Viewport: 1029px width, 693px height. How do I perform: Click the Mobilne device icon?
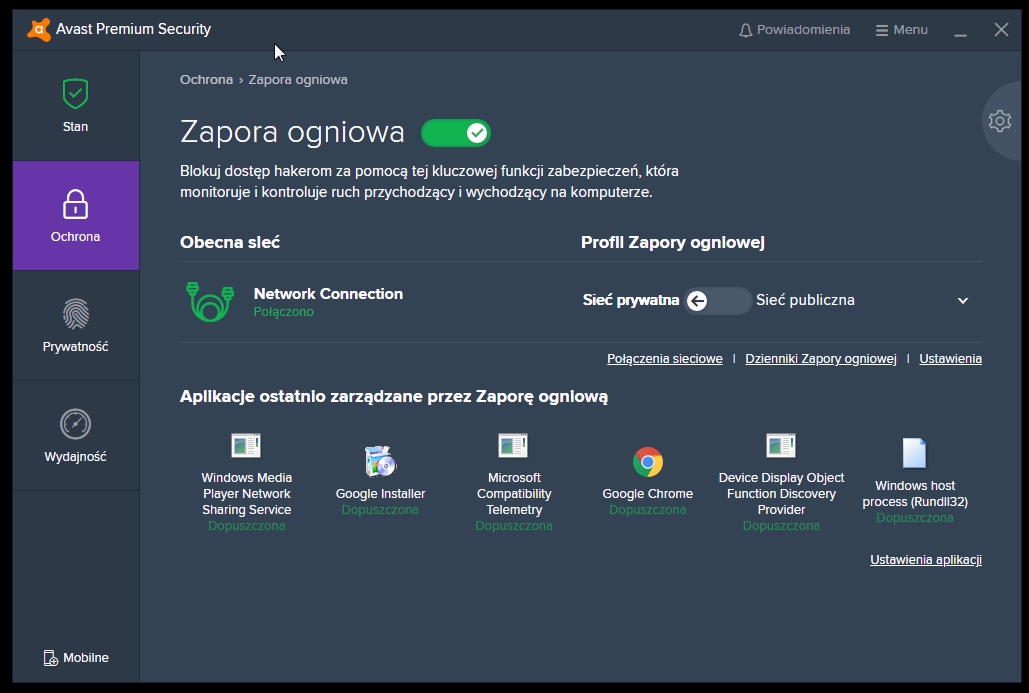[51, 658]
